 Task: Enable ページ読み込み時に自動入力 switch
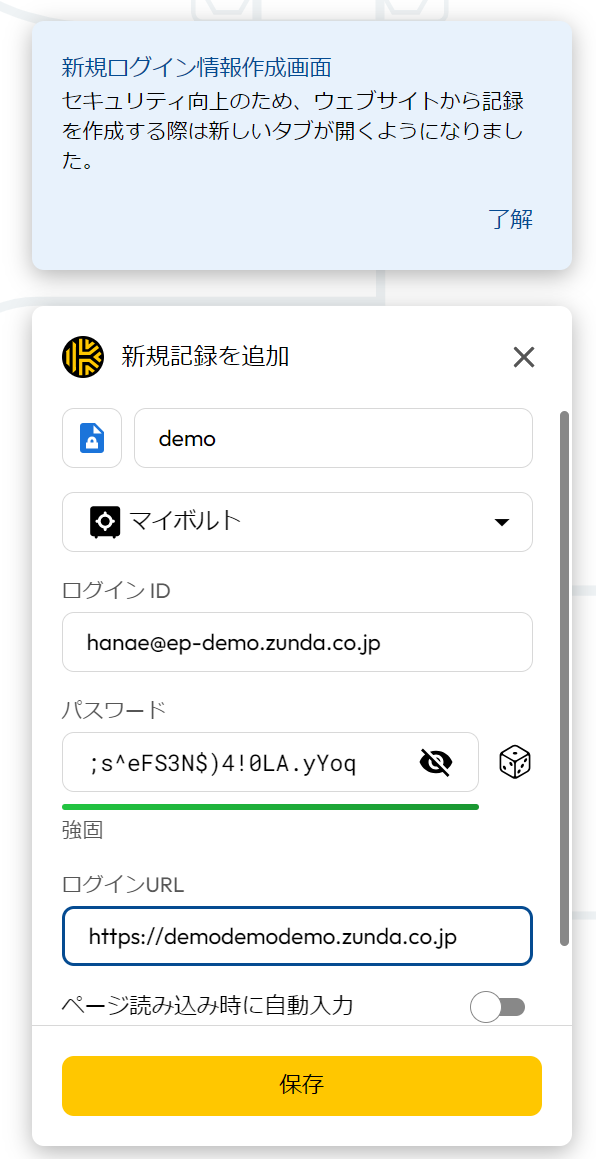pos(498,1007)
